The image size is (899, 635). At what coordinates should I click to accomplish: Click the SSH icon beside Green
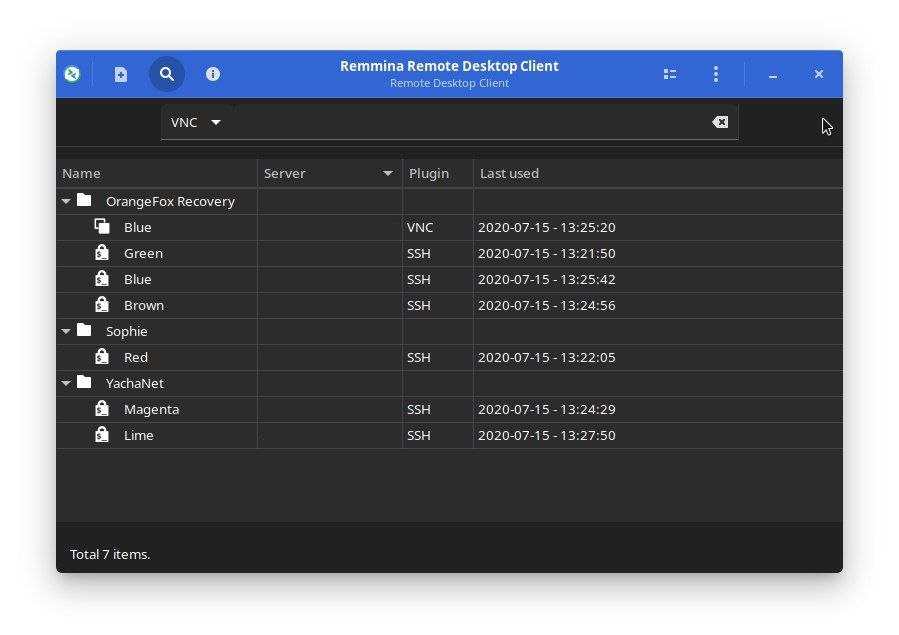point(102,253)
